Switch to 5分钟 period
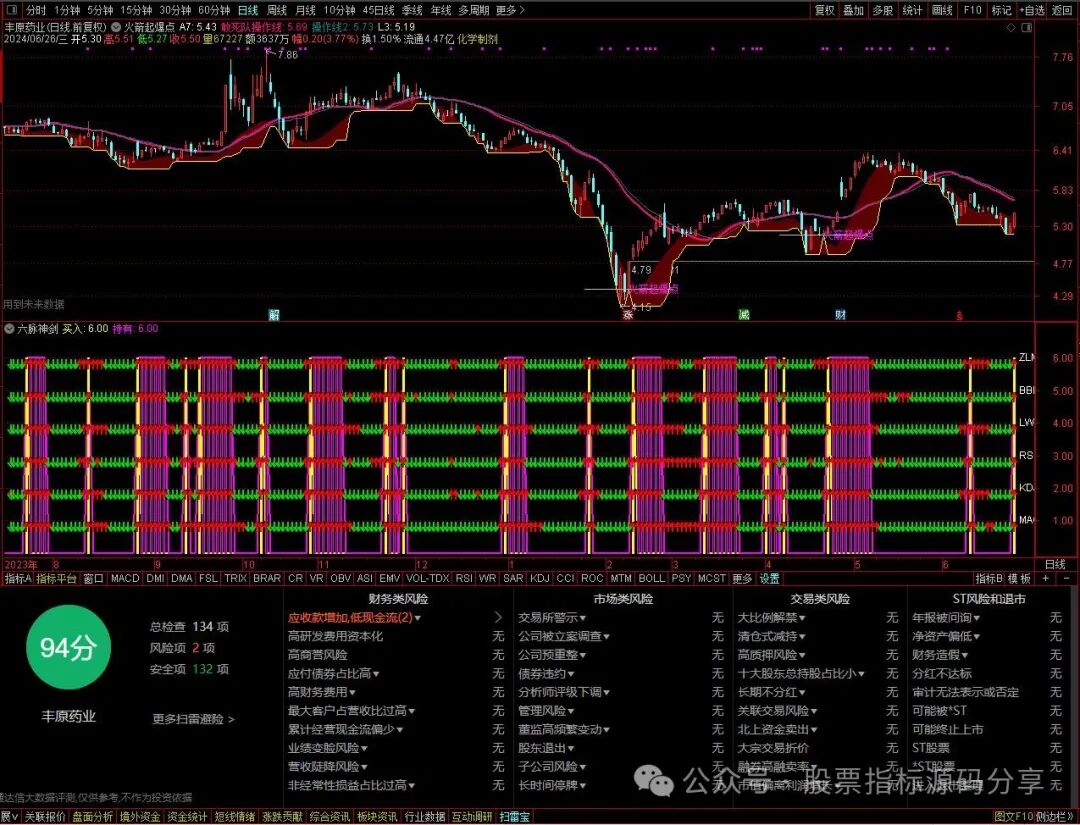This screenshot has height=825, width=1080. (x=100, y=10)
